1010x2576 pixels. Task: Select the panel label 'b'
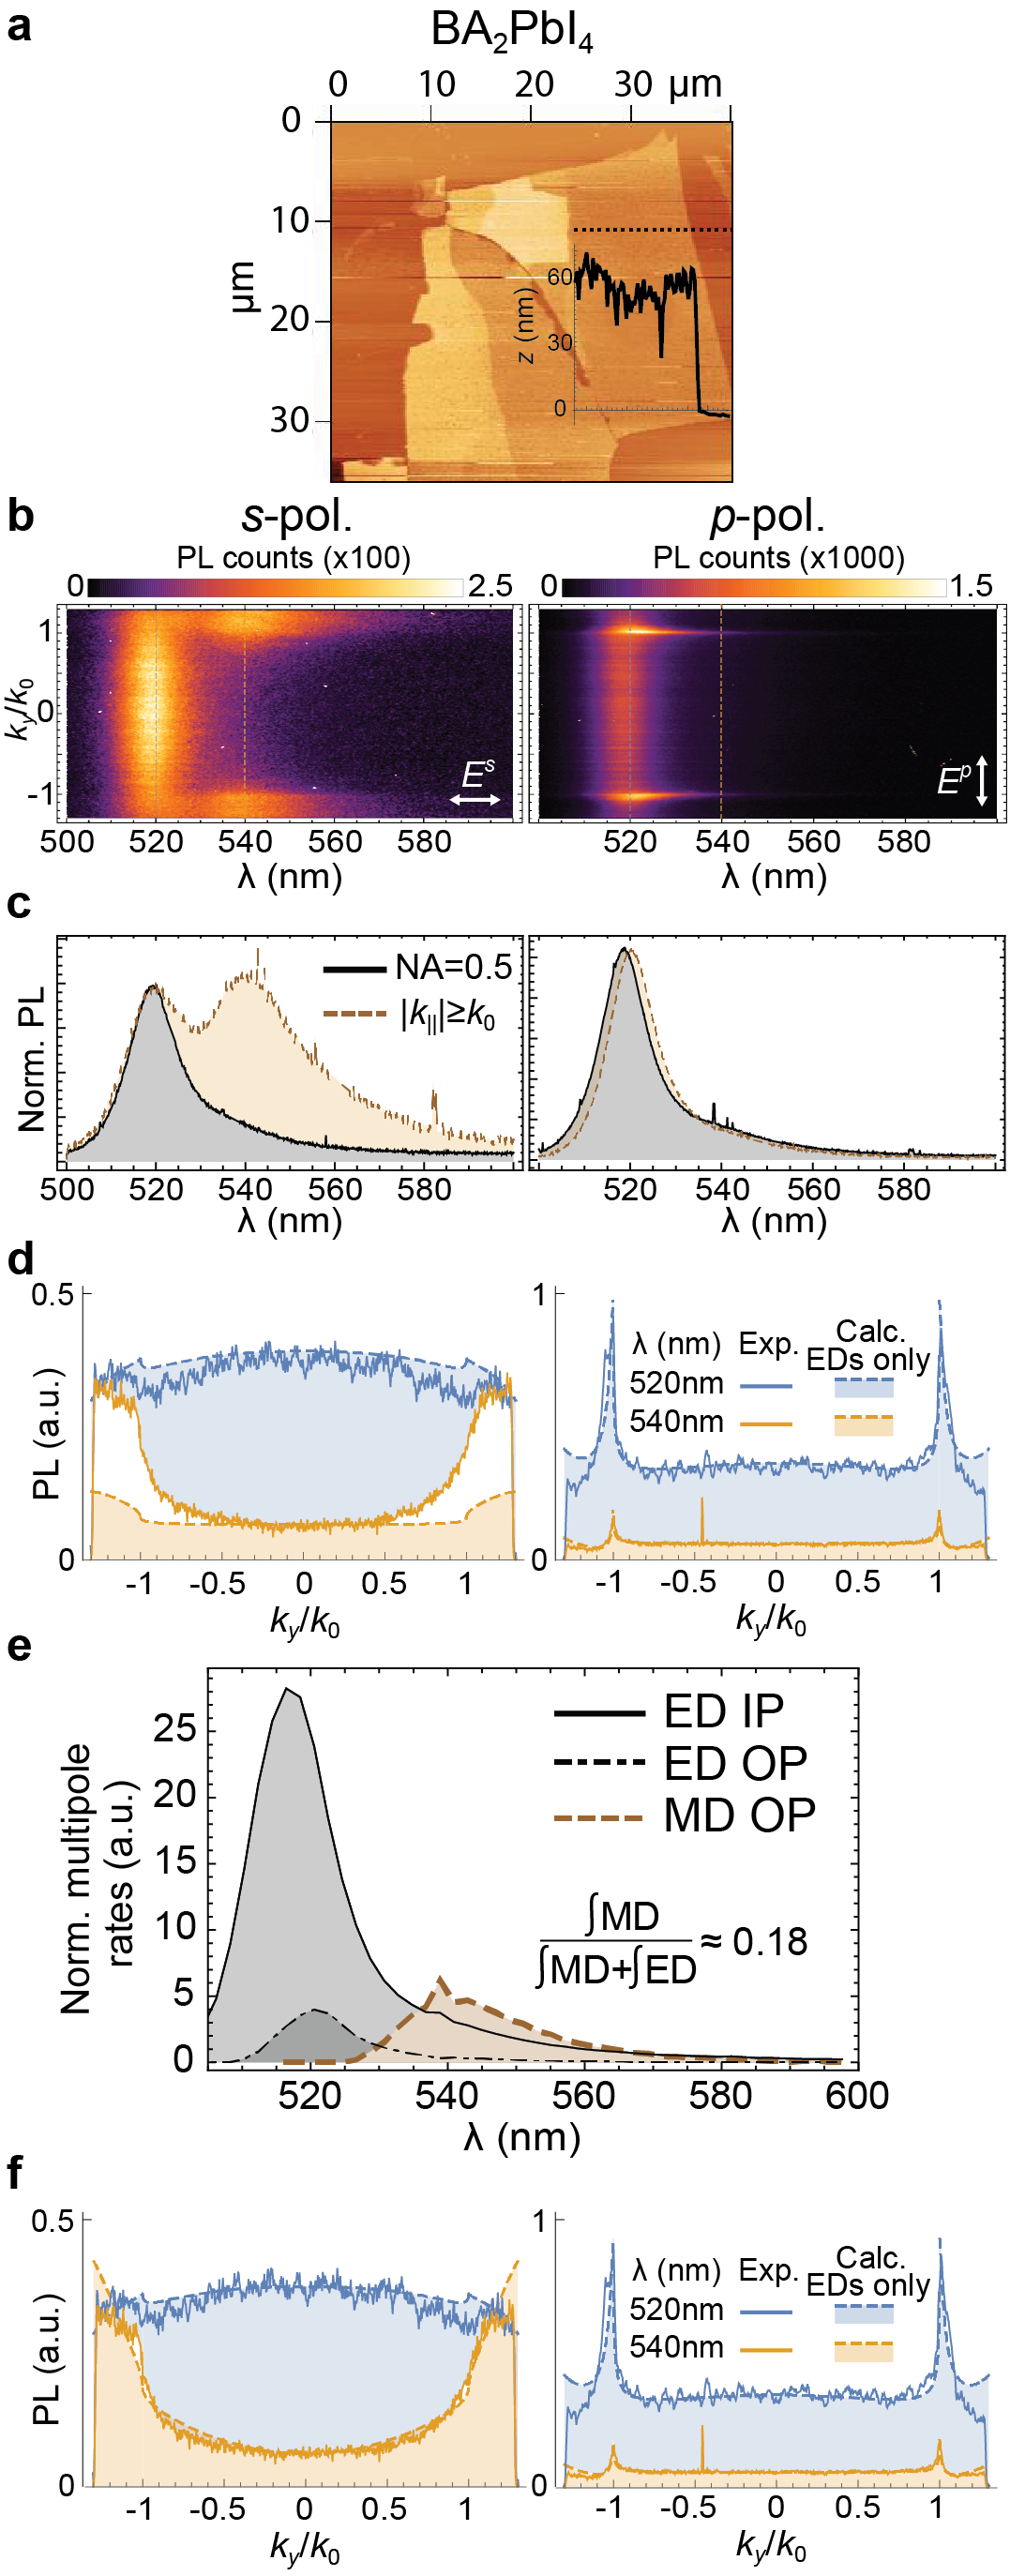pos(20,515)
